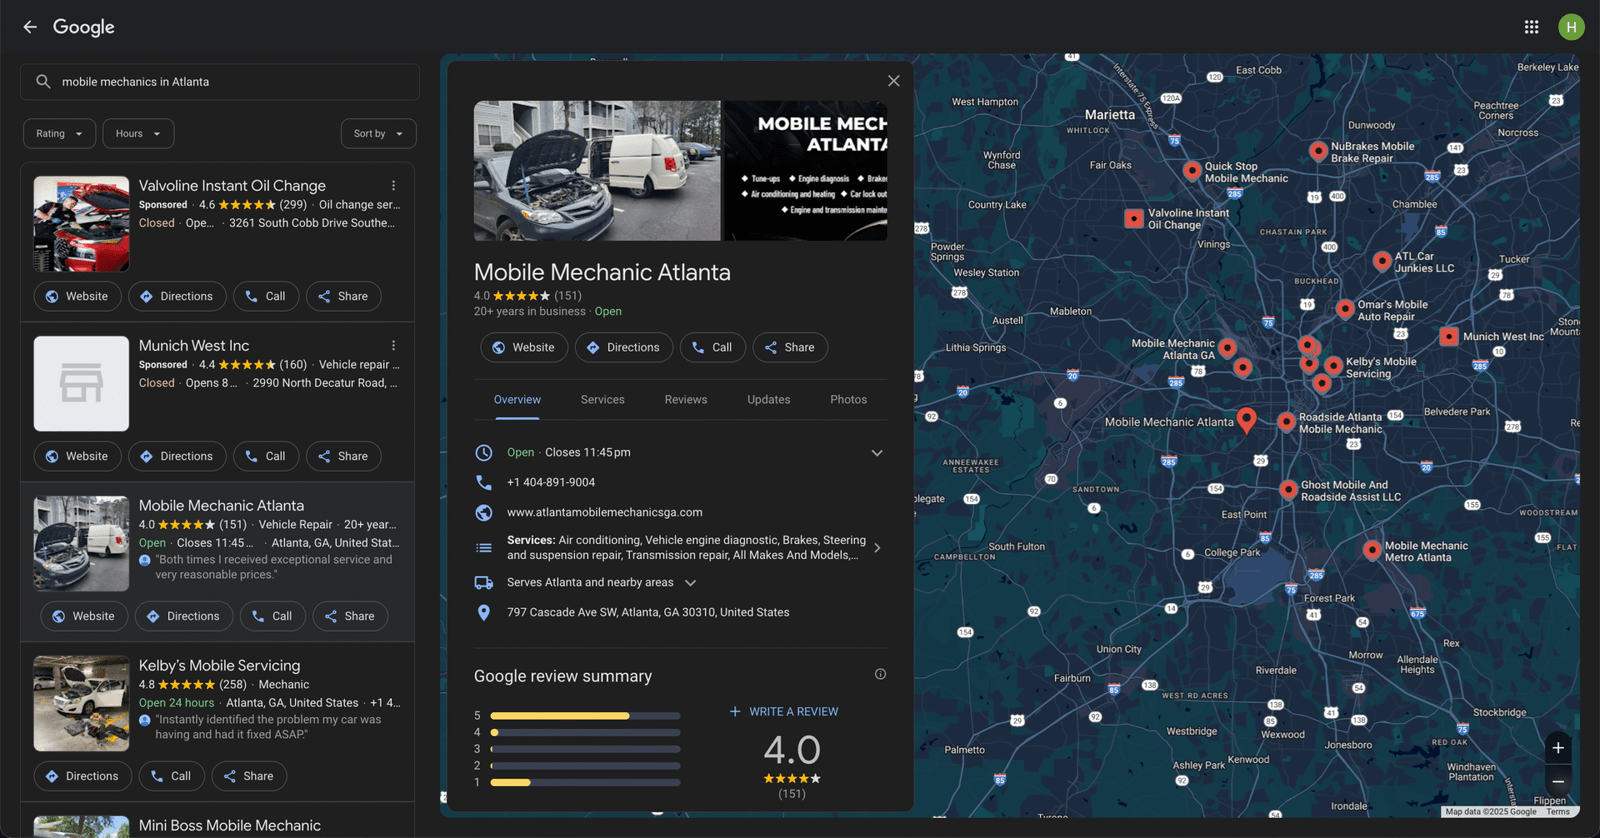Select the ATL Car Junkies LLC map pin

coord(1382,261)
